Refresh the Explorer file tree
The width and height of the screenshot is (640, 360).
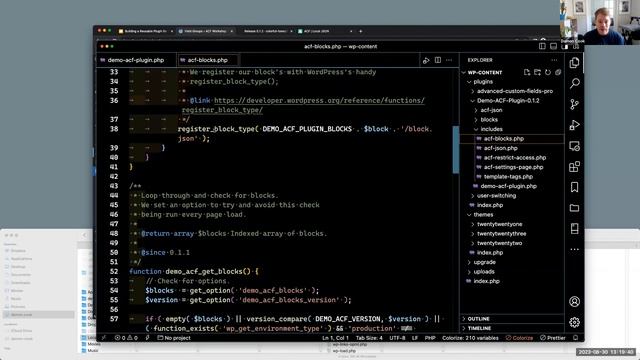pos(548,72)
